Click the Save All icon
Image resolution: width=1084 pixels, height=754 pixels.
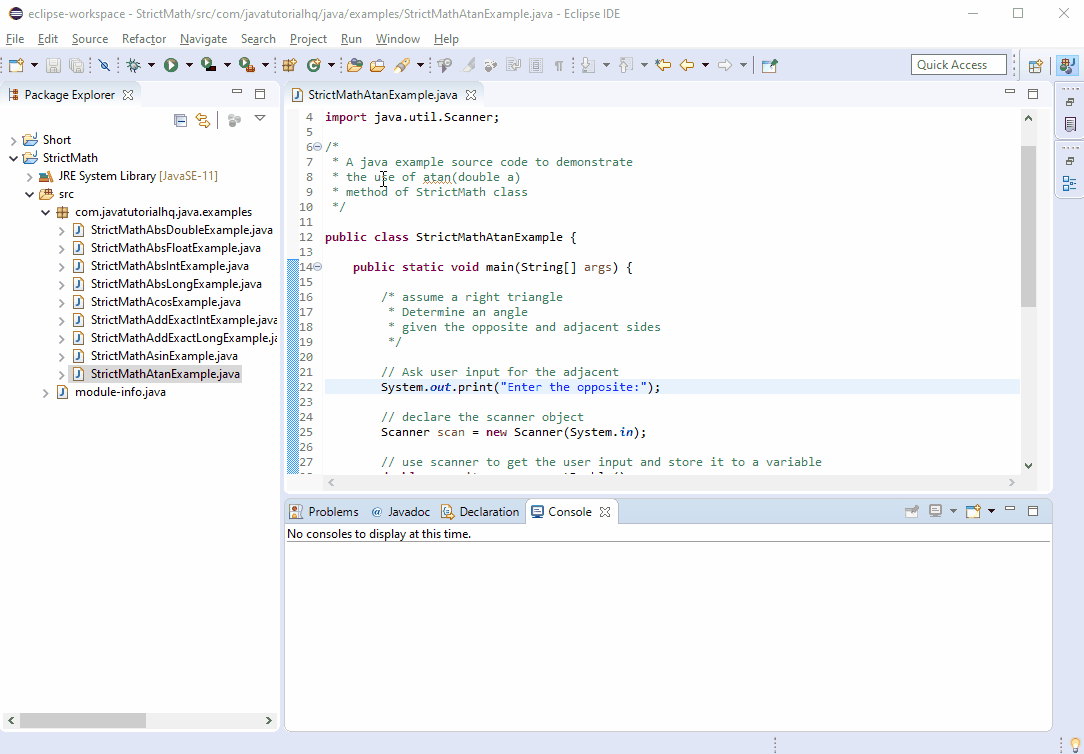click(x=76, y=65)
